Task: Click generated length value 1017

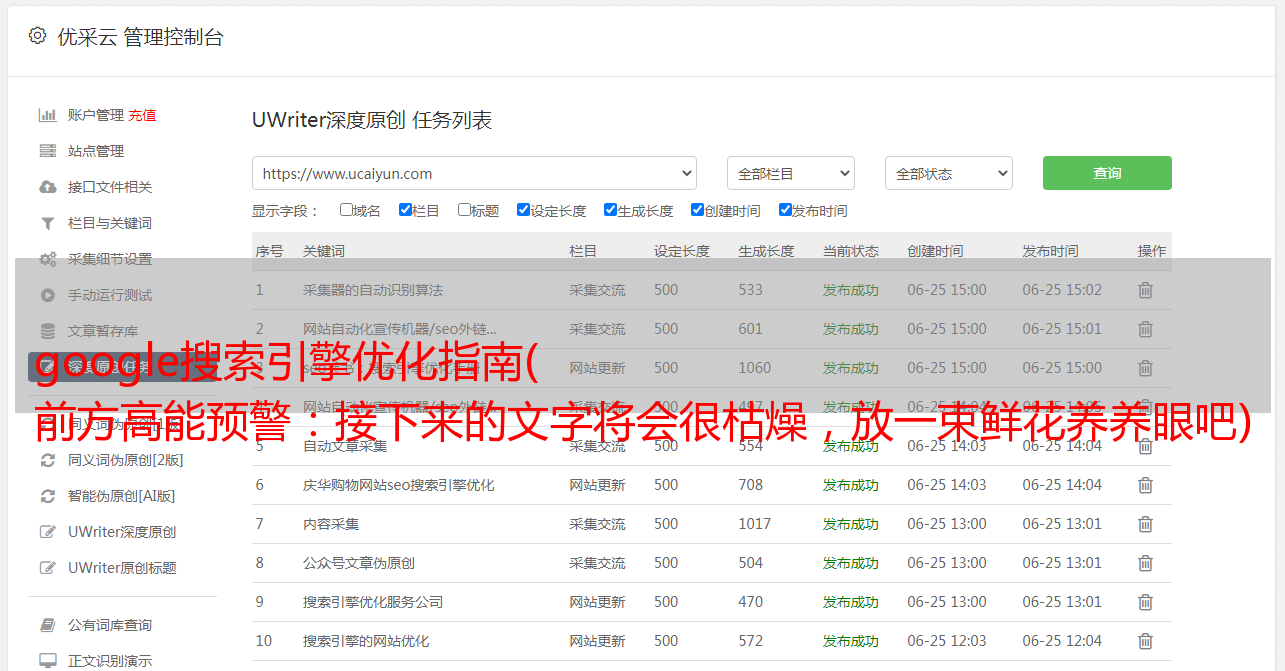Action: coord(755,524)
